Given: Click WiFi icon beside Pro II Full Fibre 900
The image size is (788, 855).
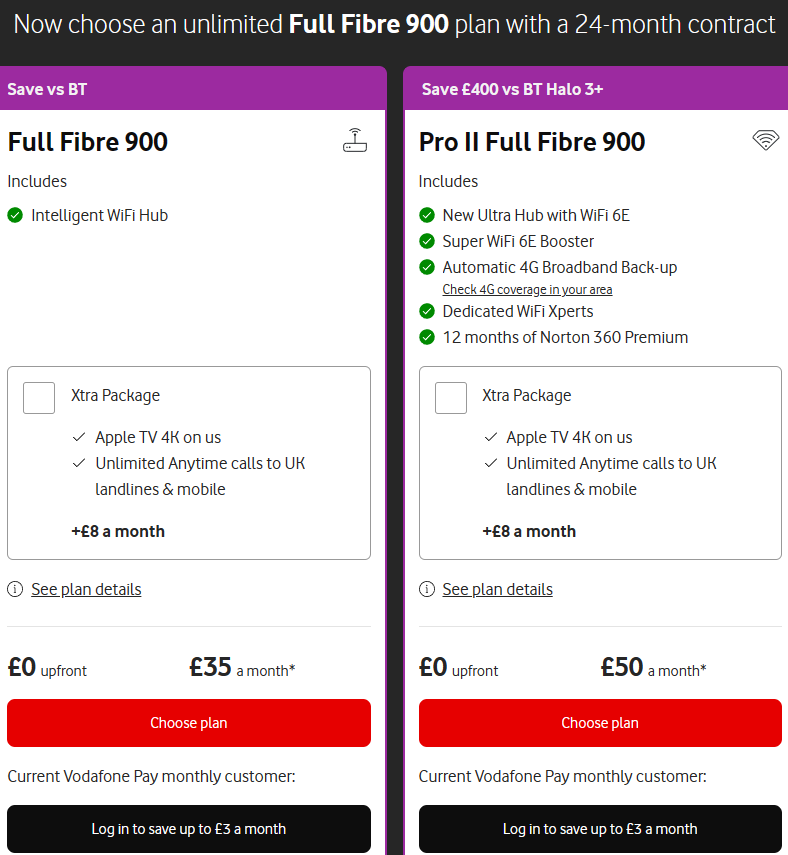Looking at the screenshot, I should pyautogui.click(x=766, y=141).
